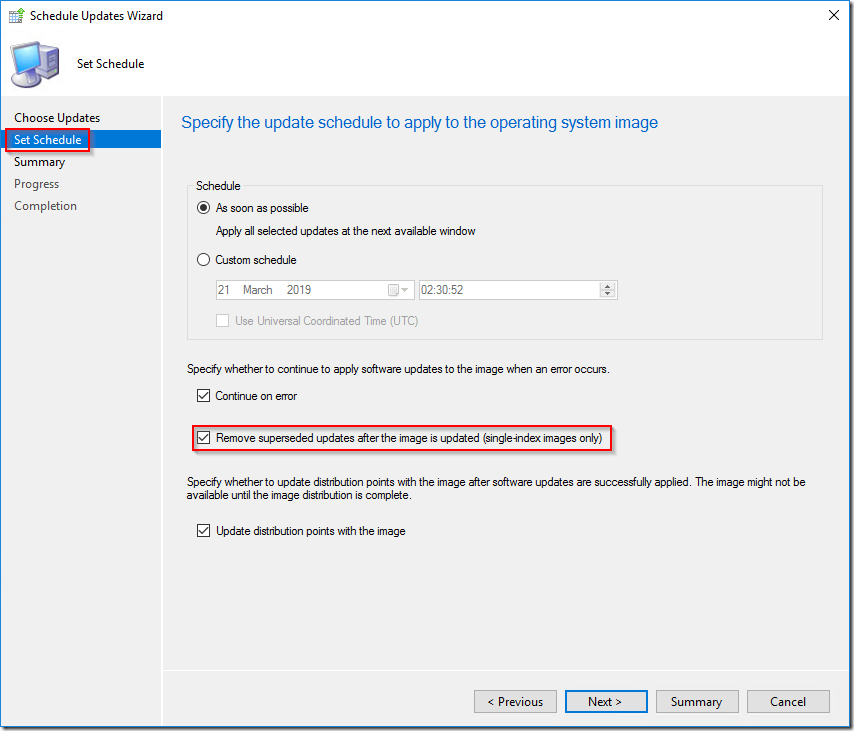
Task: Open the date picker calendar dropdown
Action: click(399, 290)
